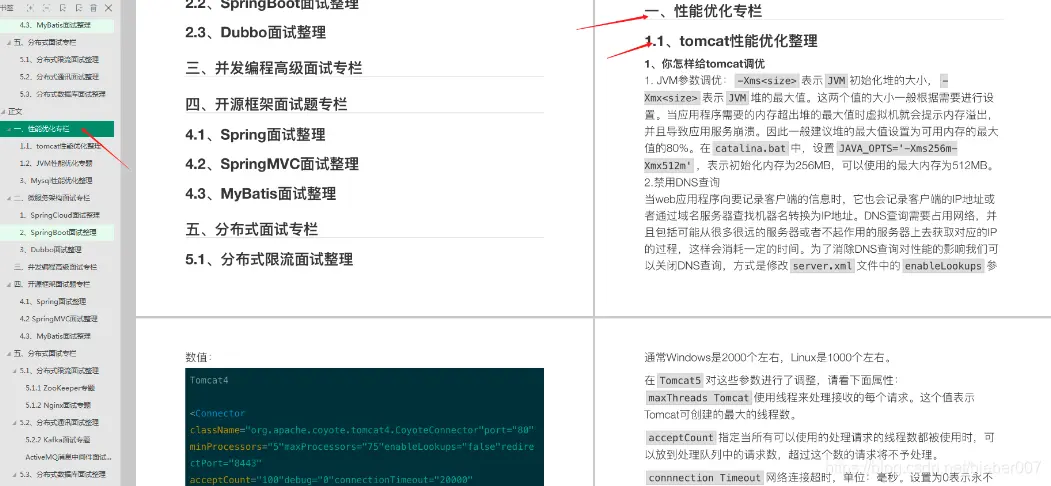
Task: Select the 正文 bookmark entry
Action: point(15,111)
